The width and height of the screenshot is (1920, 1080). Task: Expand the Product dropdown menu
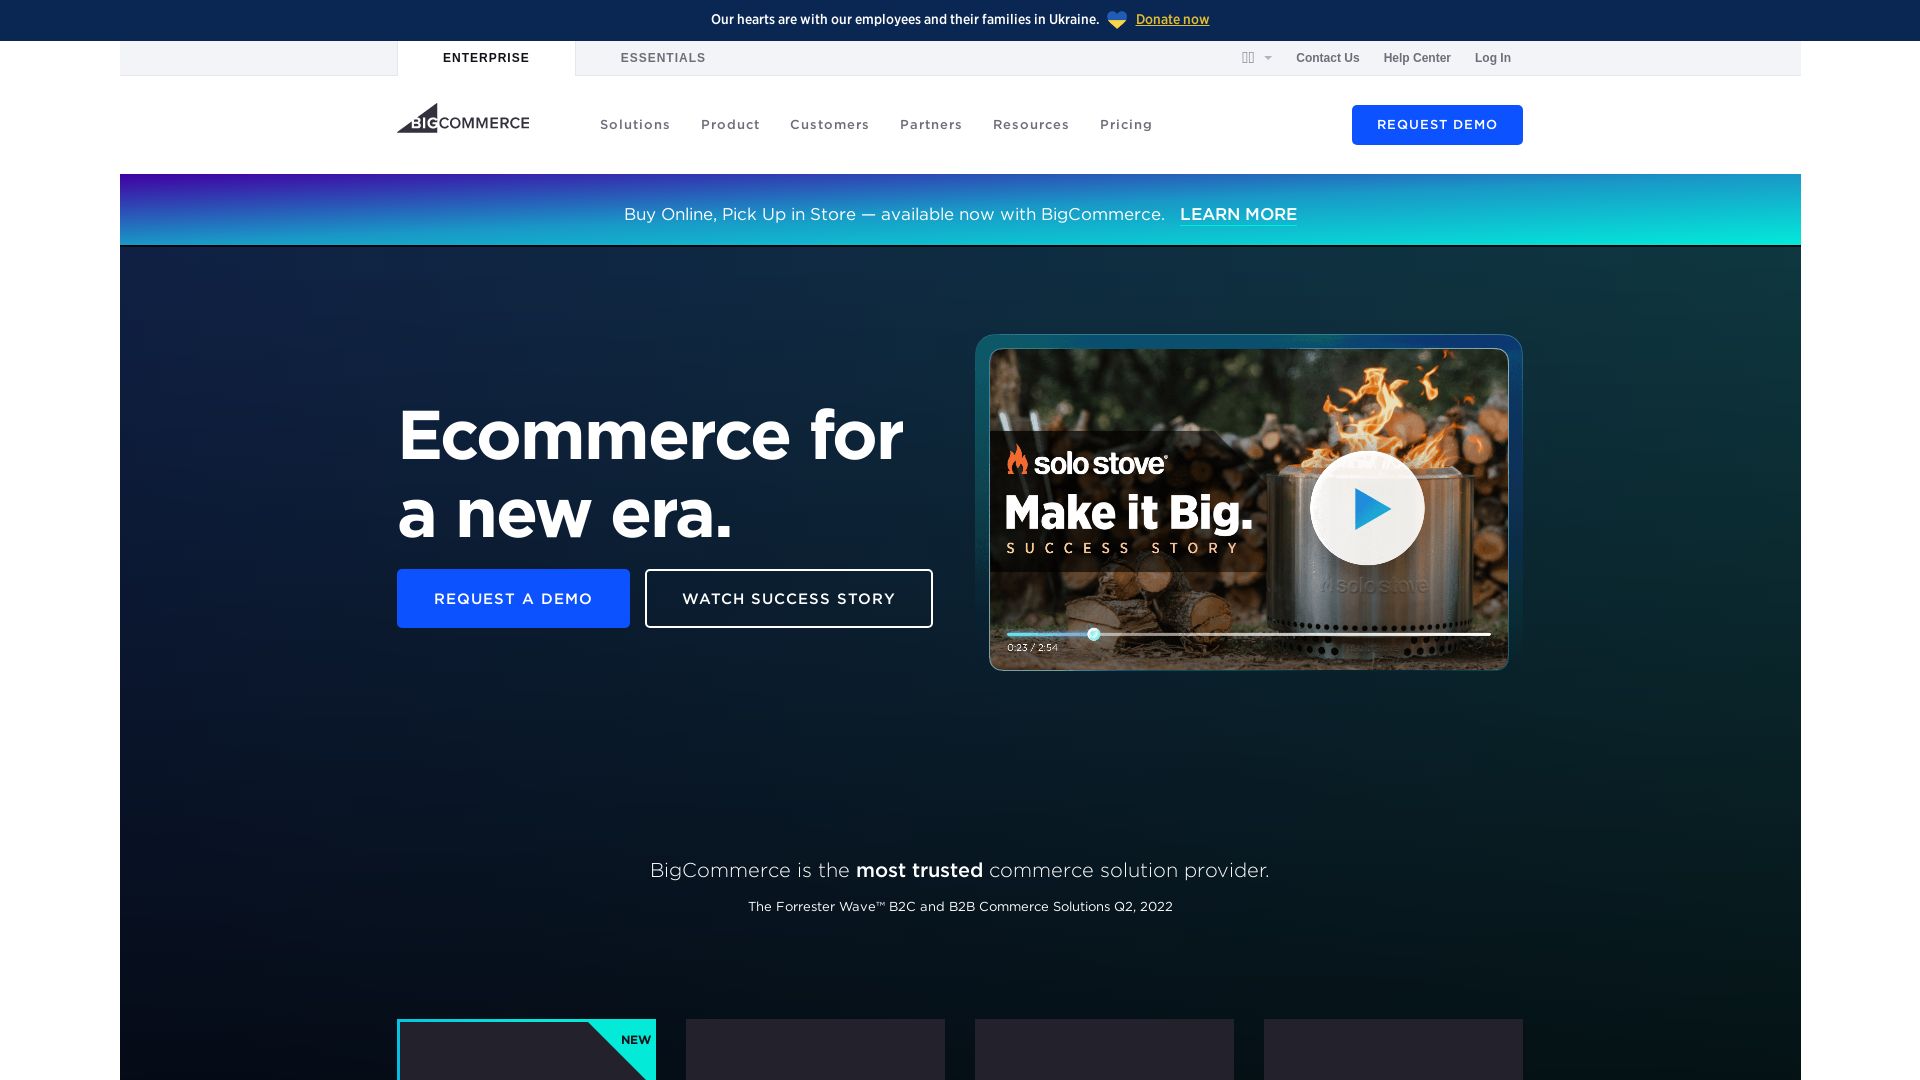point(731,124)
